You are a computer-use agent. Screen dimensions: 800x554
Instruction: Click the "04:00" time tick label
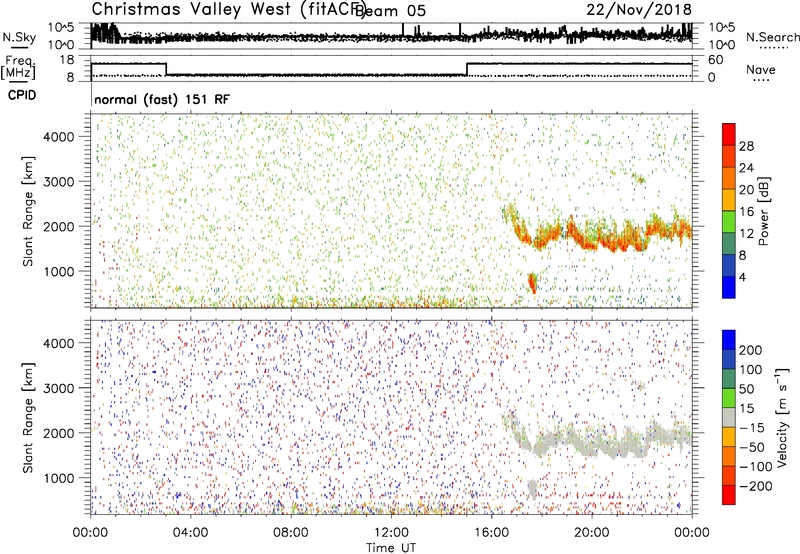[x=190, y=533]
